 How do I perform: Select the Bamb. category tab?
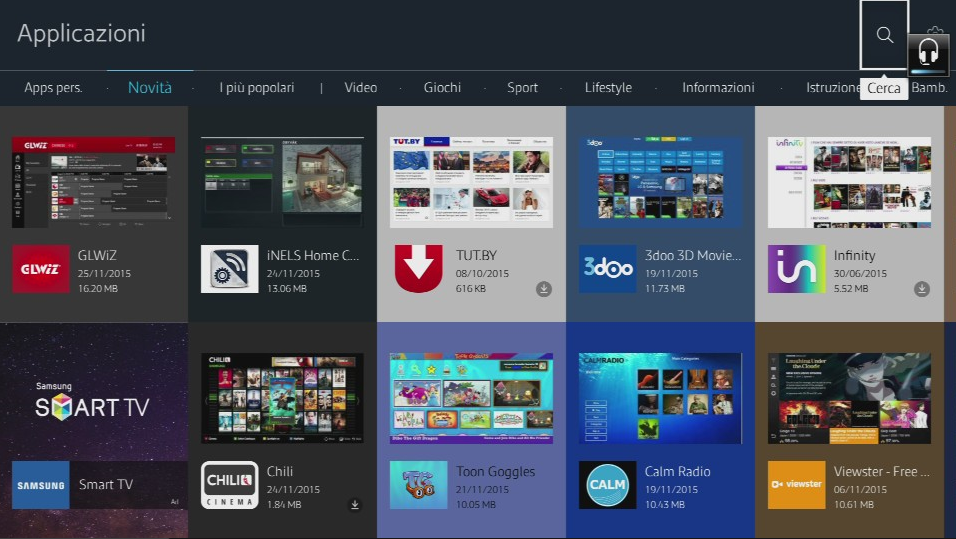point(929,88)
